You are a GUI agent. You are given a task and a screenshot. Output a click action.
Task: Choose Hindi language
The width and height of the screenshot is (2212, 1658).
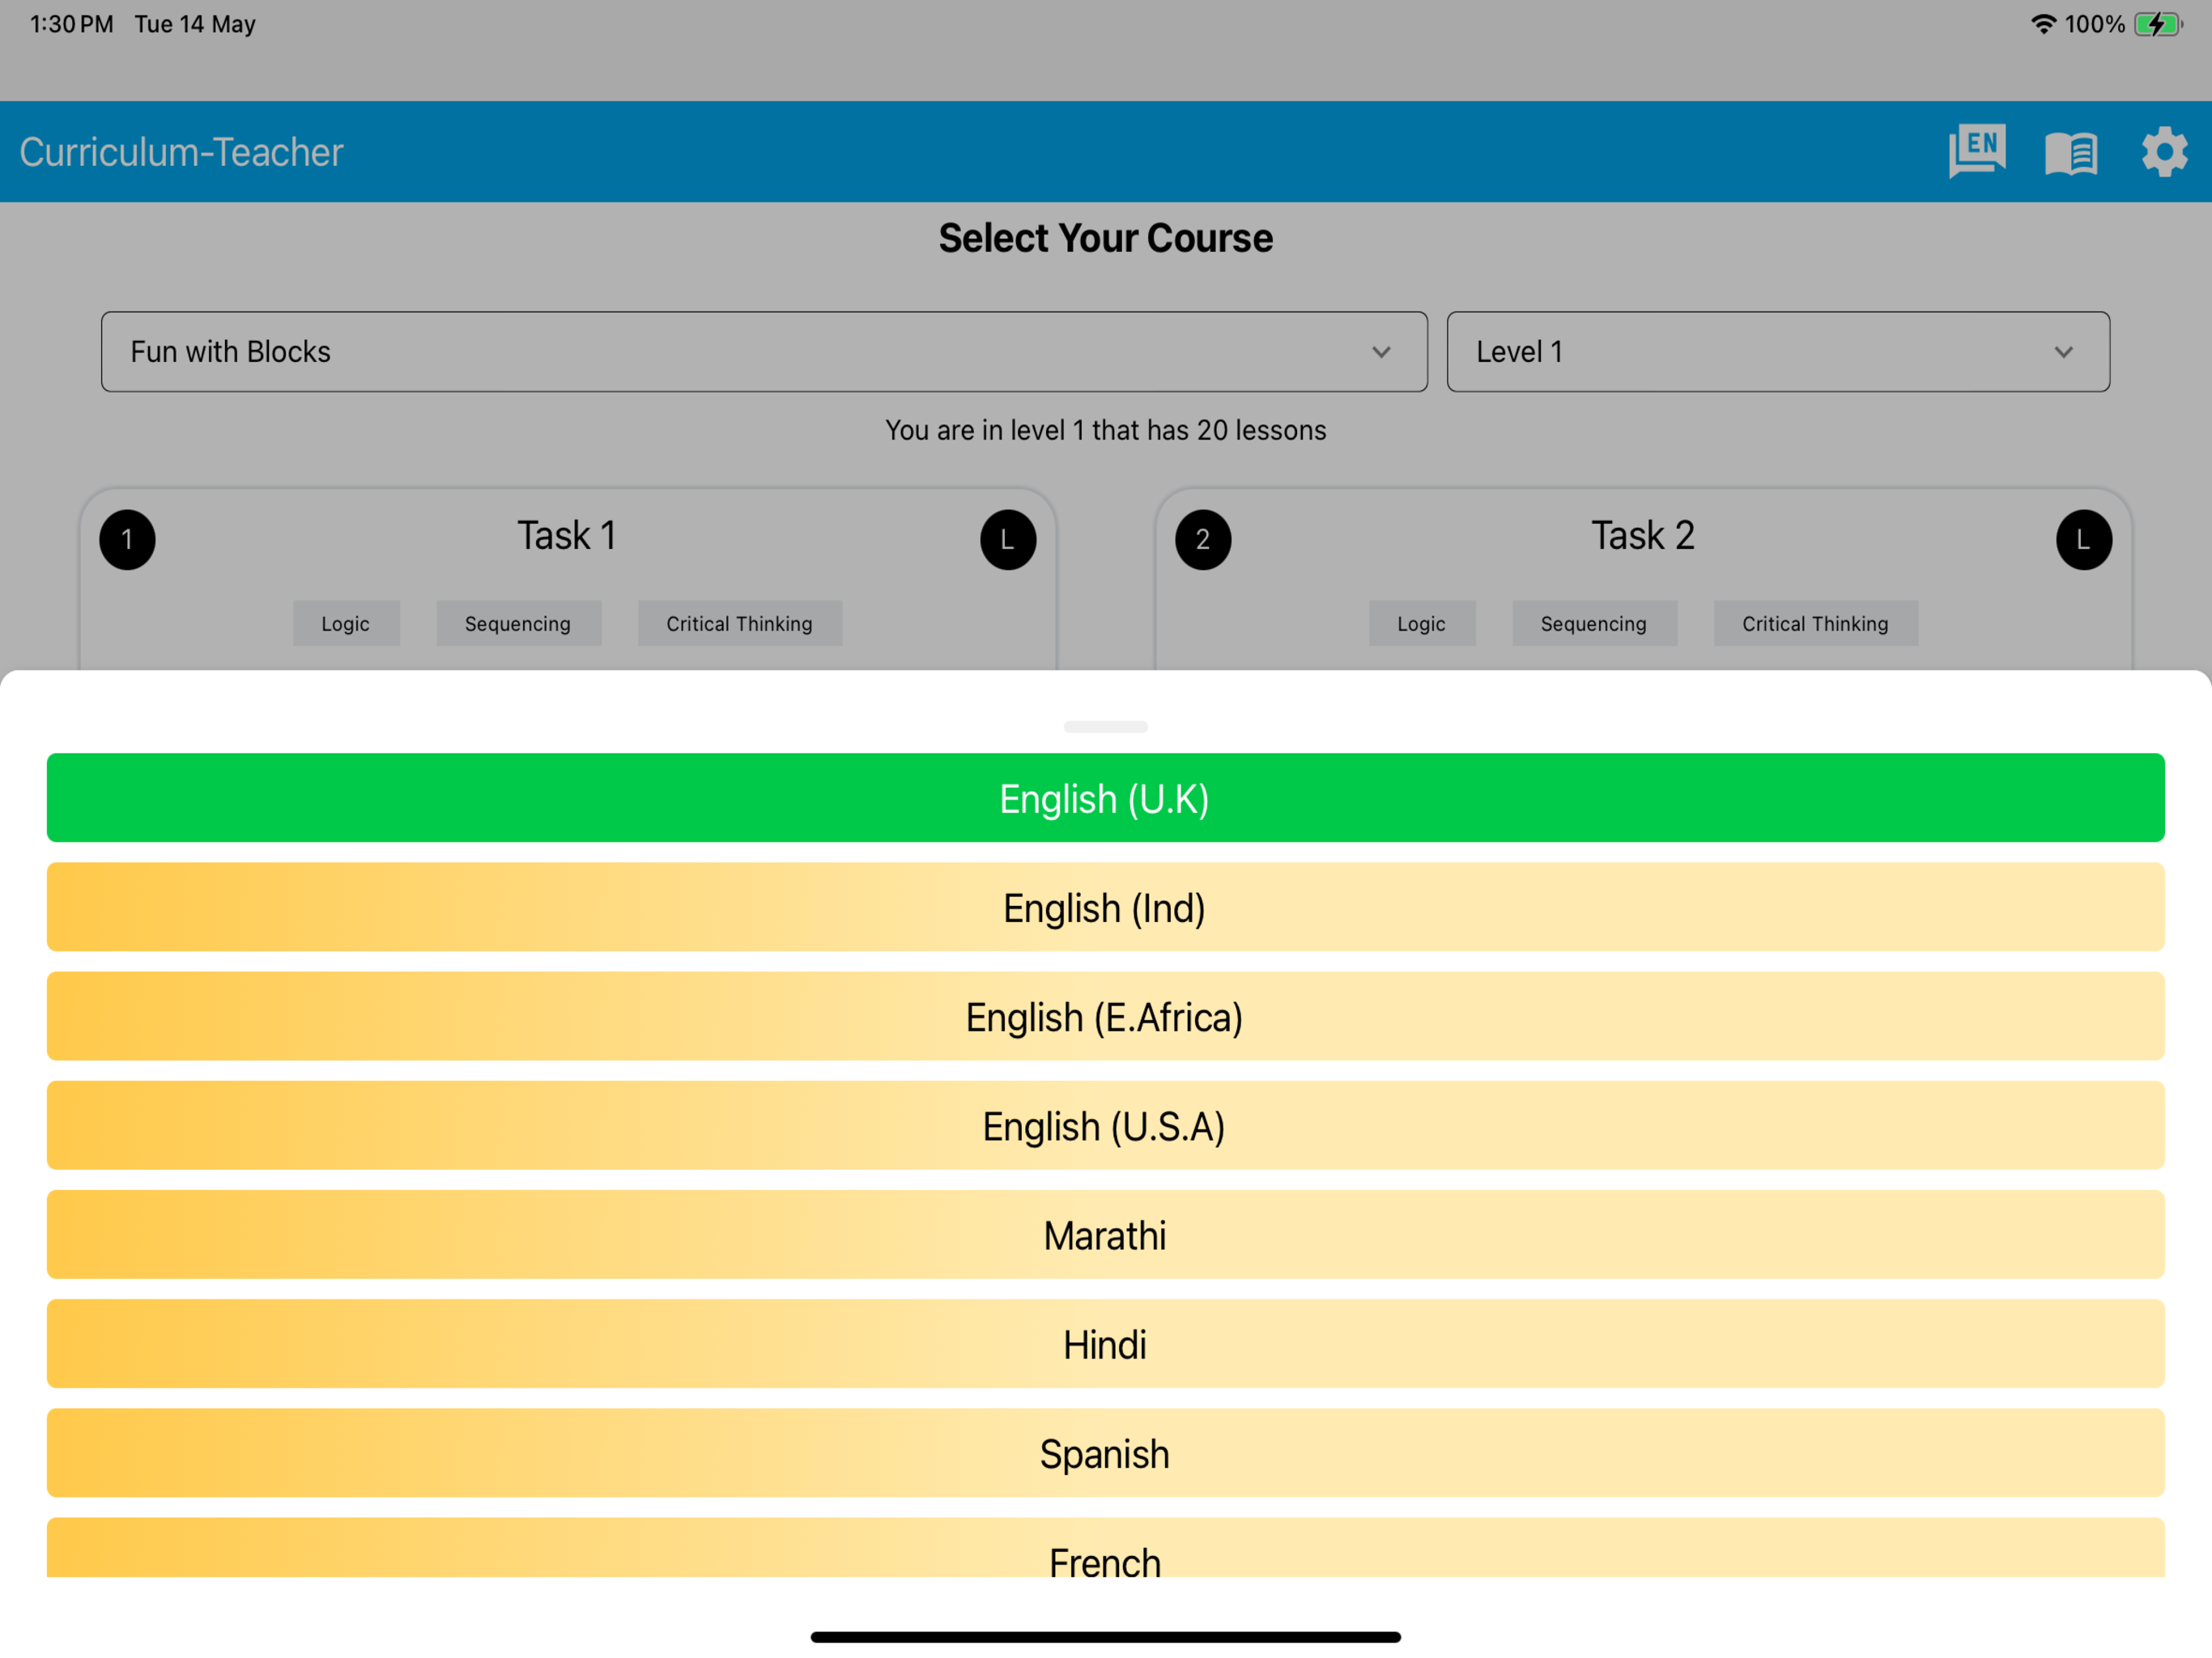(1106, 1343)
